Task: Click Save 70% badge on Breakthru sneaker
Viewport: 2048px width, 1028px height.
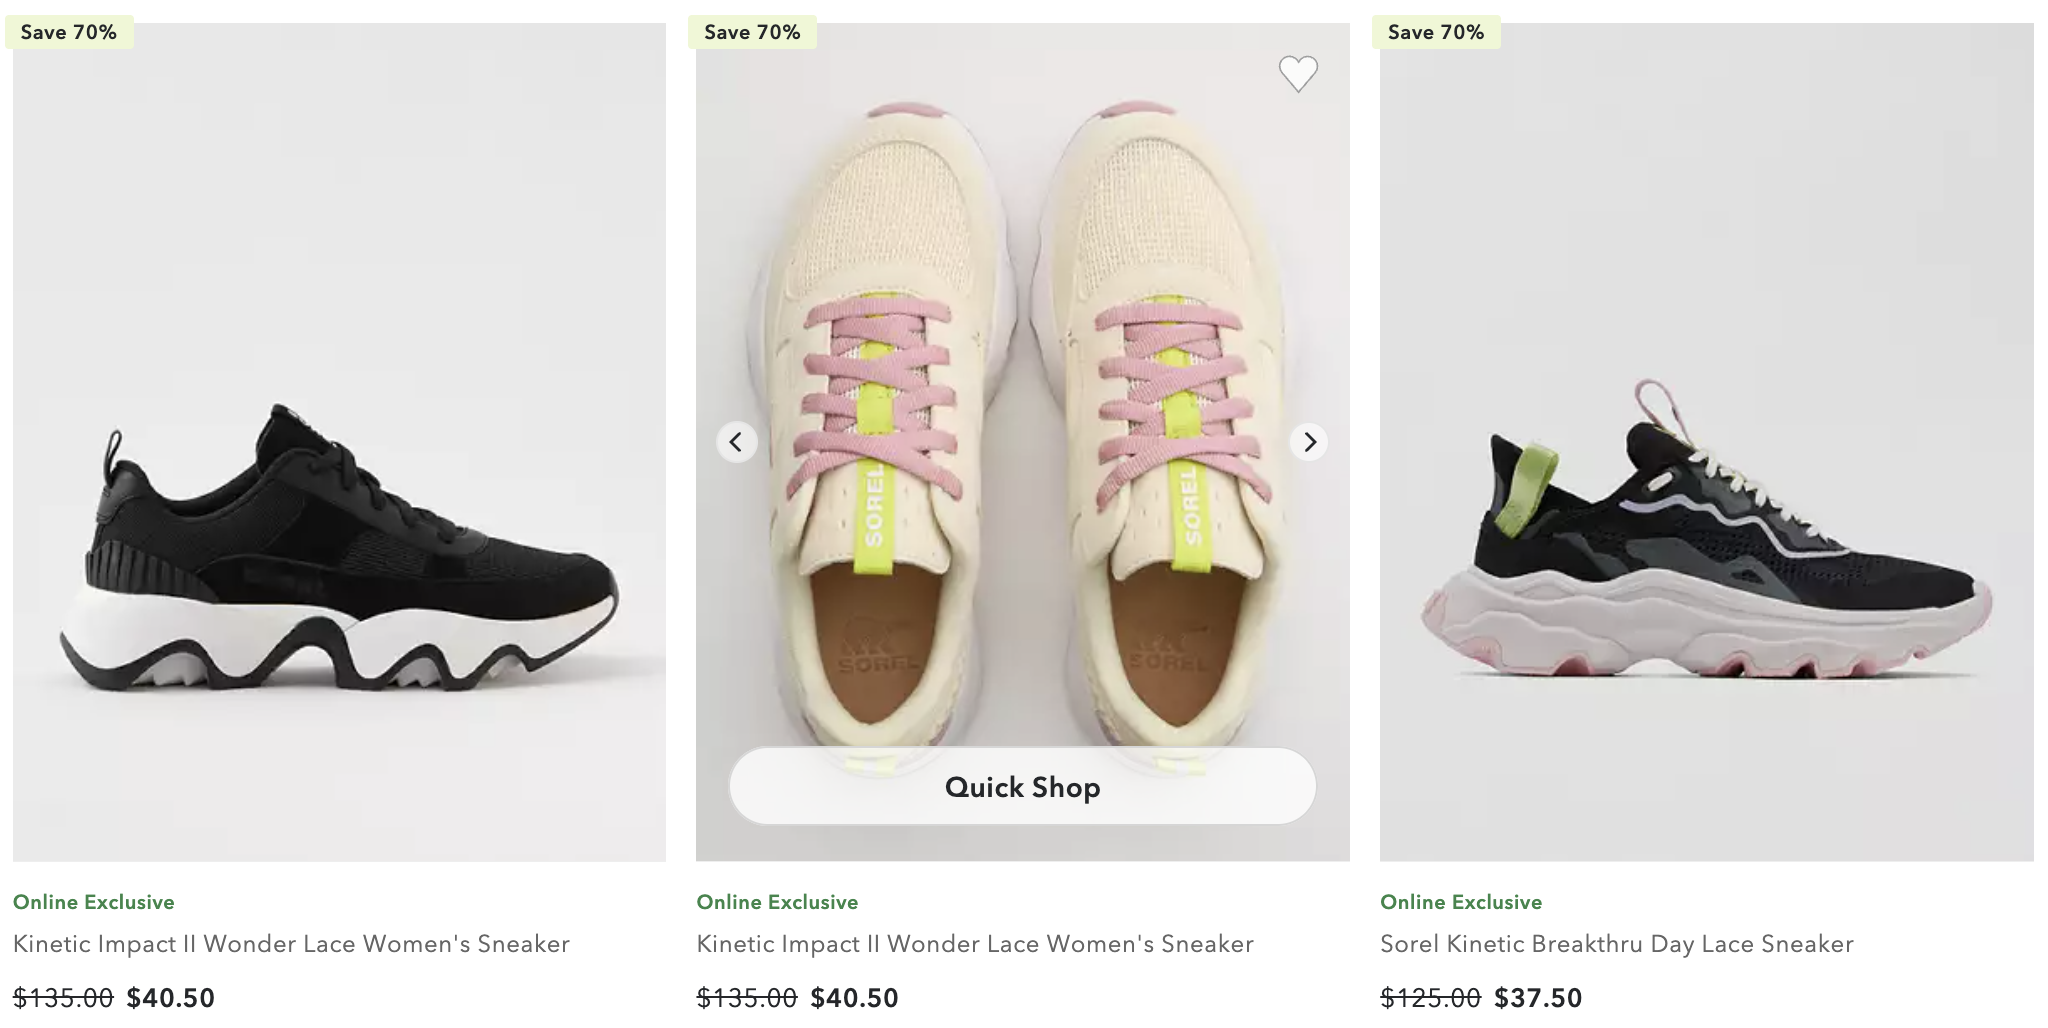Action: 1436,32
